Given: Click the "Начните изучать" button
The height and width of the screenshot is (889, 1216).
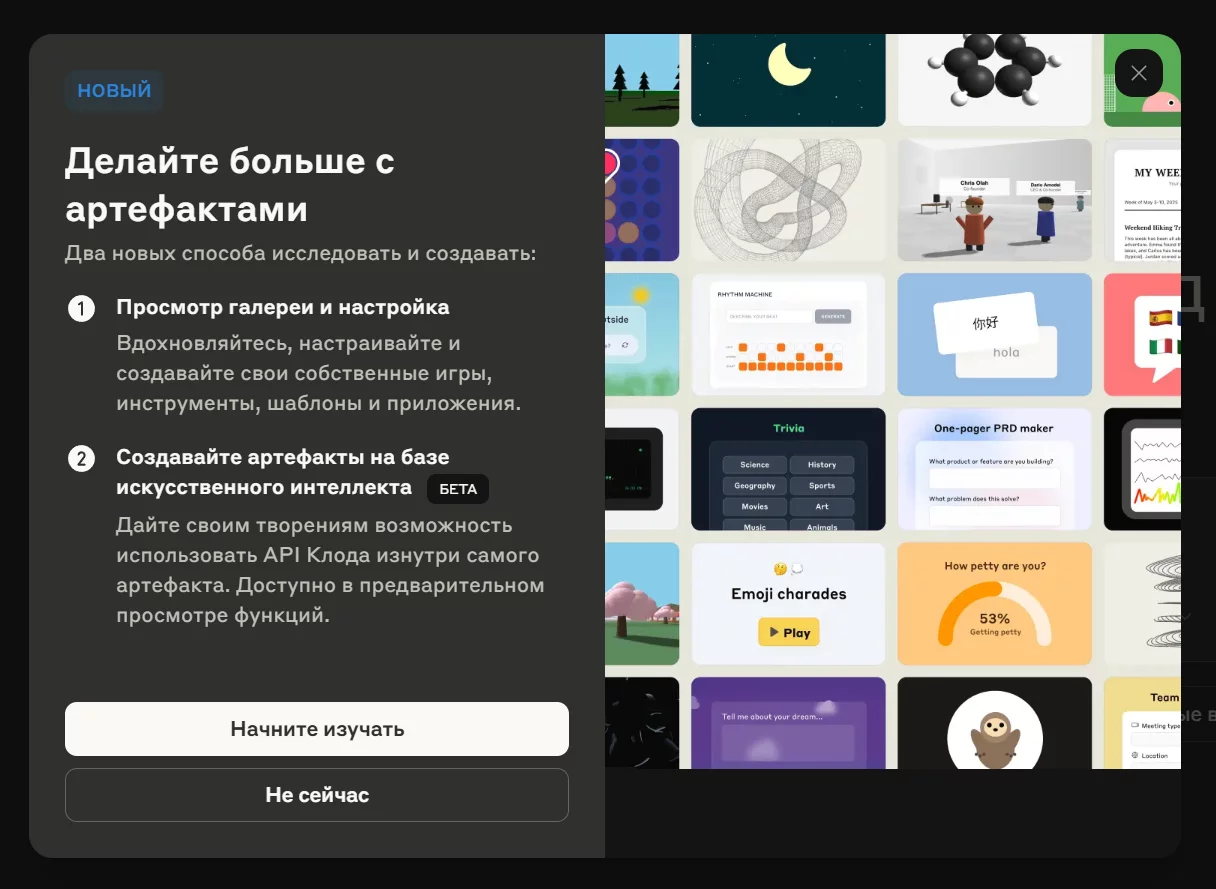Looking at the screenshot, I should point(316,729).
